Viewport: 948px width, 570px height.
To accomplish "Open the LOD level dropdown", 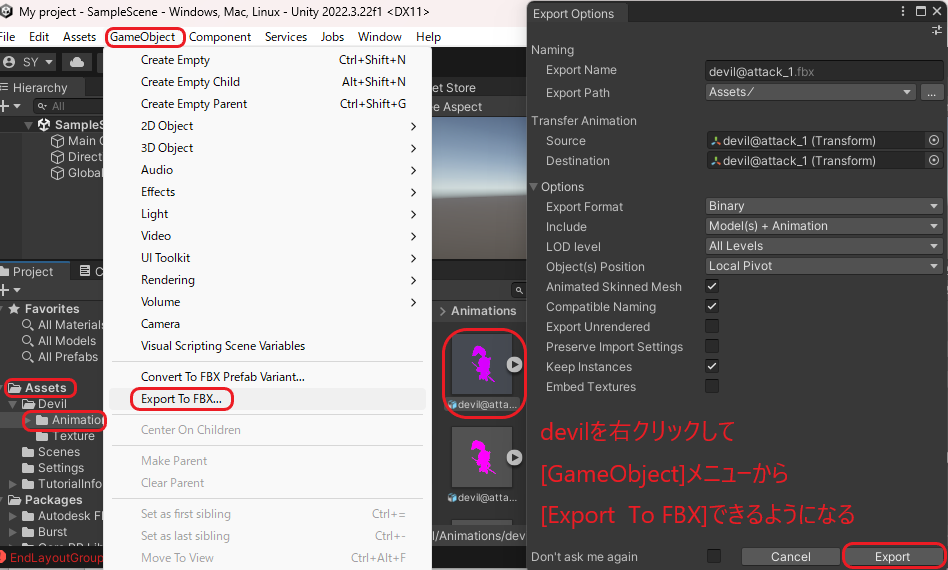I will click(824, 246).
